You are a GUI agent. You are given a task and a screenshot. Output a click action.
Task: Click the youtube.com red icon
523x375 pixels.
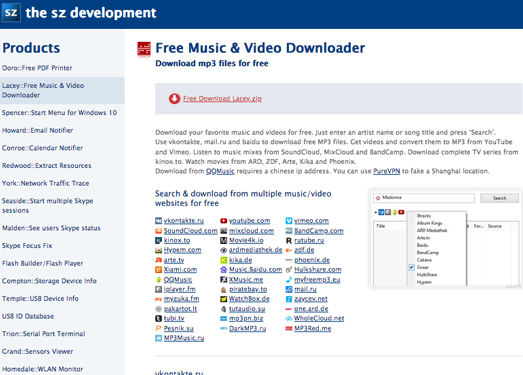click(x=223, y=221)
